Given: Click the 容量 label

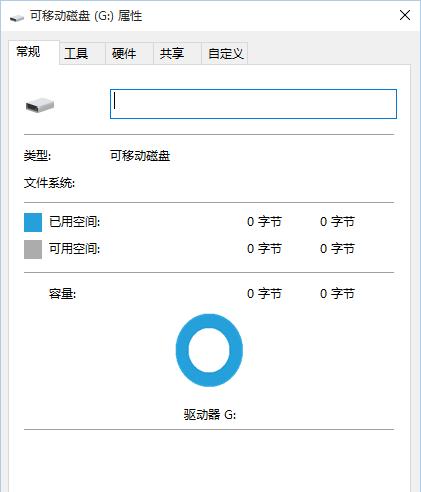Looking at the screenshot, I should point(62,294).
